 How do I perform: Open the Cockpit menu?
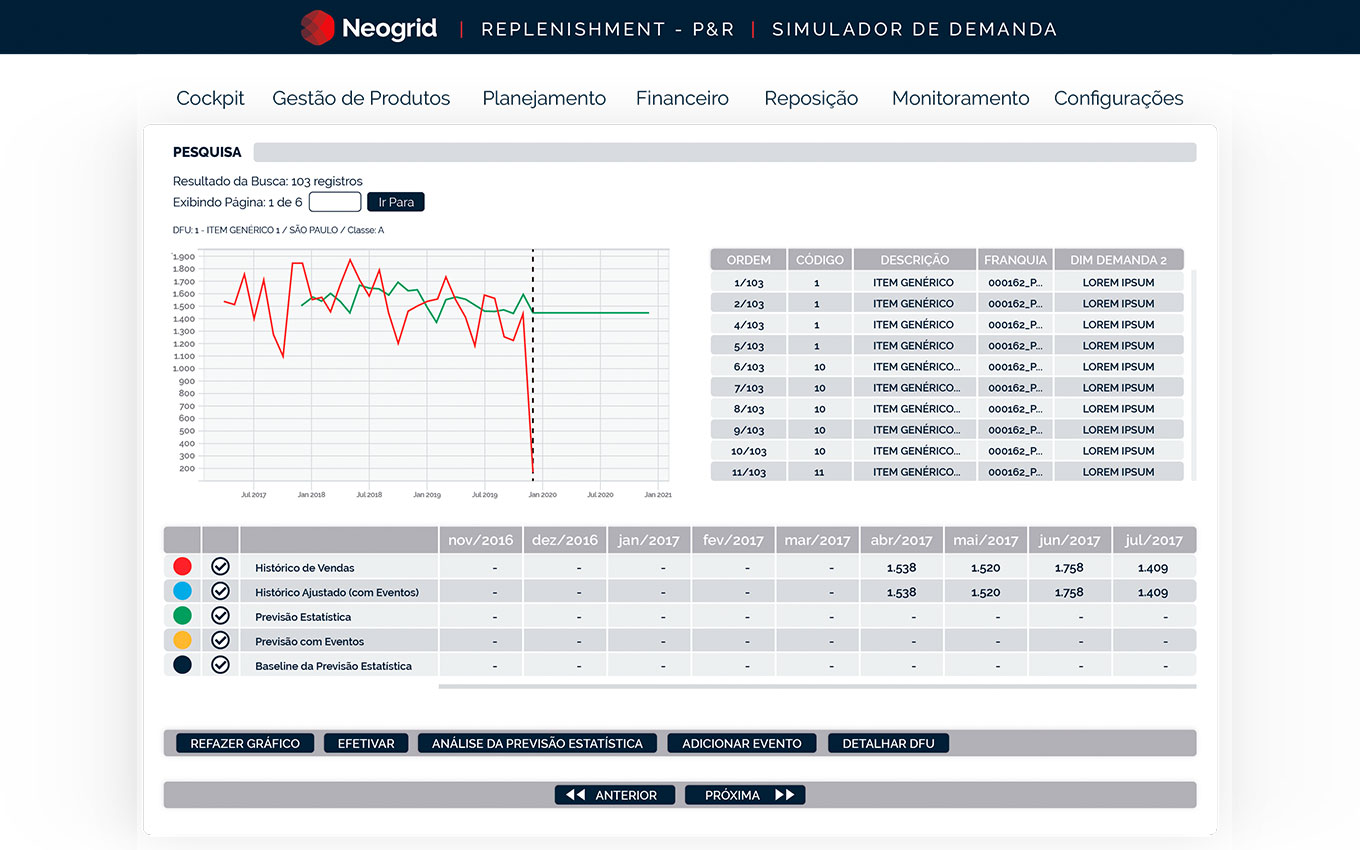[210, 98]
